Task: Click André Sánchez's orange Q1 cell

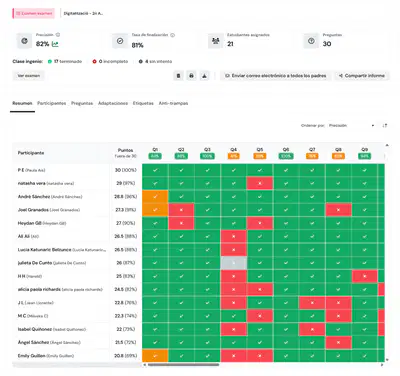Action: 155,197
